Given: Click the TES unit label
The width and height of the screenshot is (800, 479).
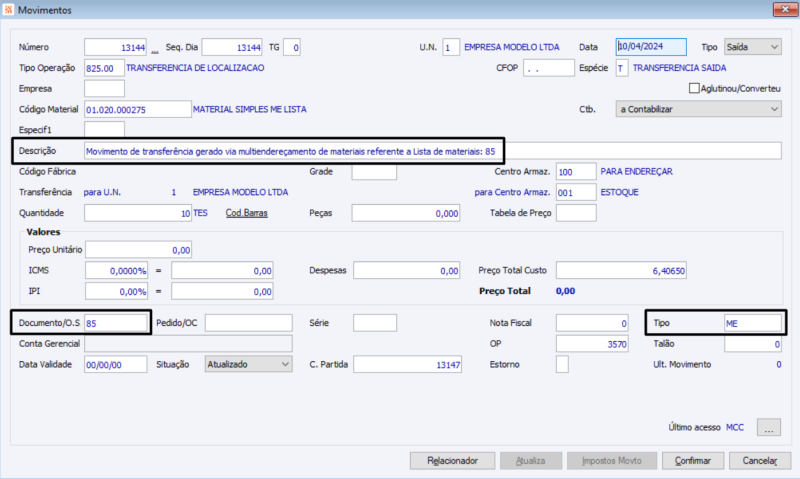Looking at the screenshot, I should coord(200,213).
